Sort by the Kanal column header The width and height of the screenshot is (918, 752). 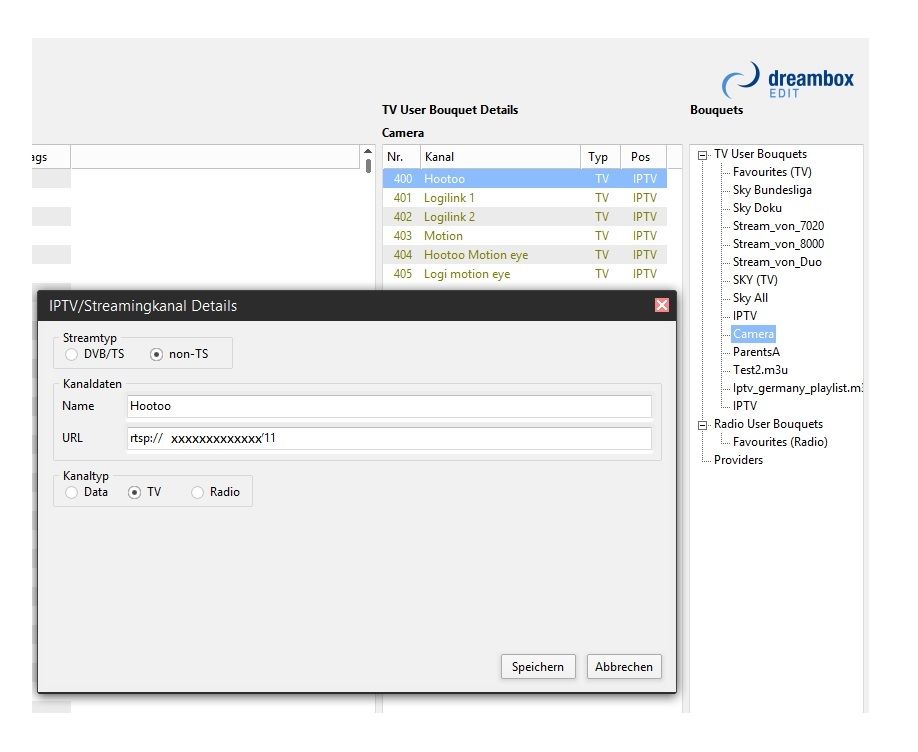[x=501, y=157]
